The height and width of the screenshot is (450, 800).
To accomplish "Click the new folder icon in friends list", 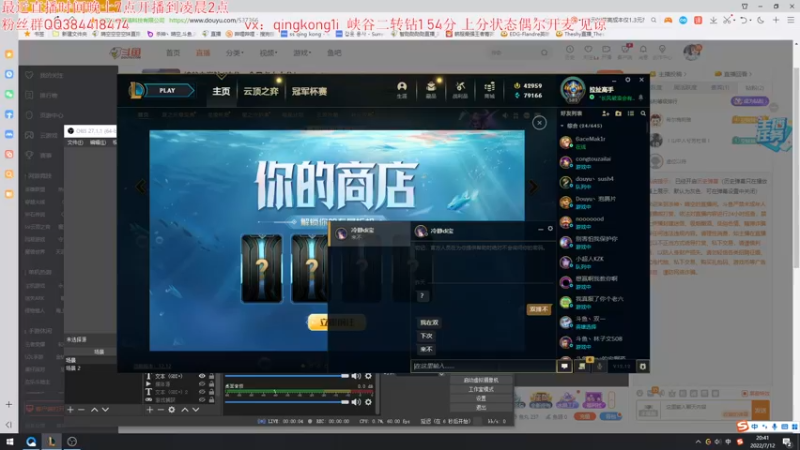I will (x=618, y=113).
